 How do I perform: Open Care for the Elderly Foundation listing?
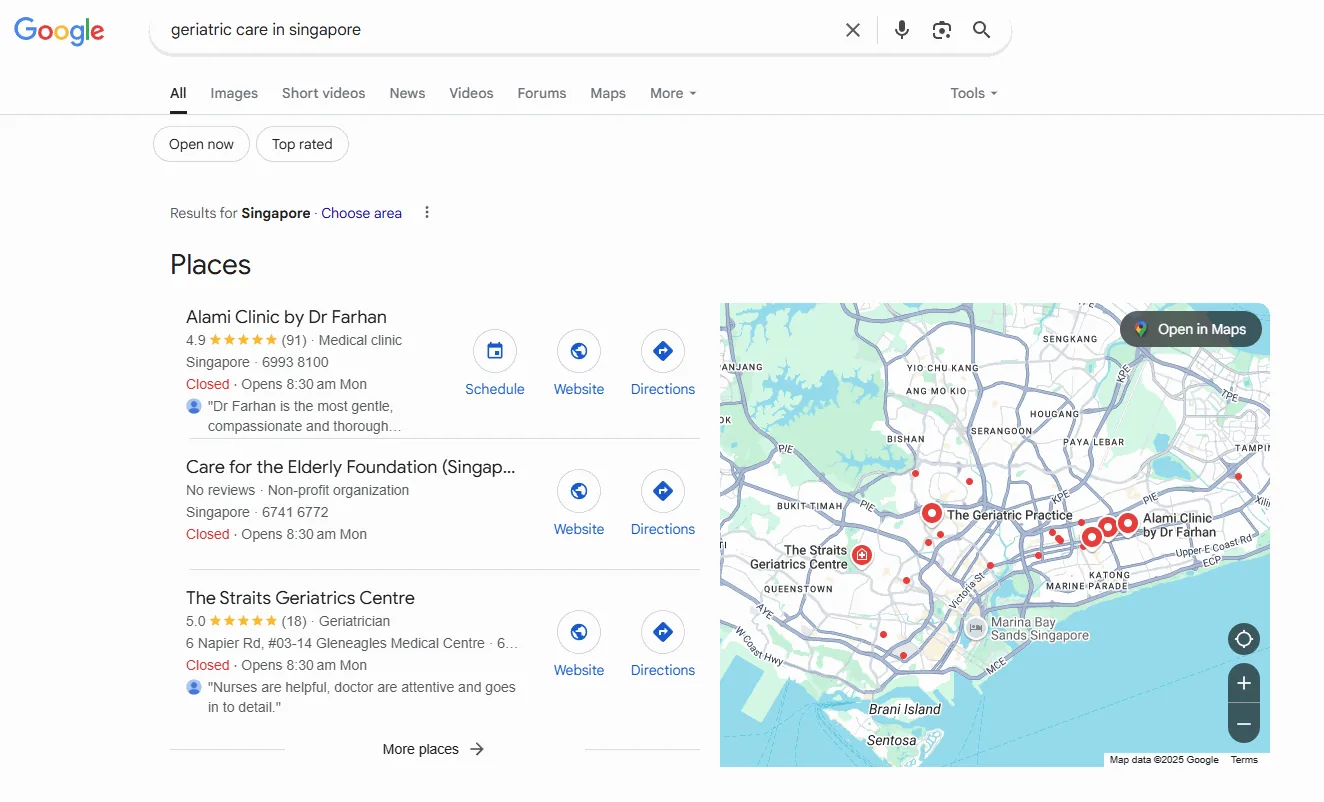click(x=351, y=467)
